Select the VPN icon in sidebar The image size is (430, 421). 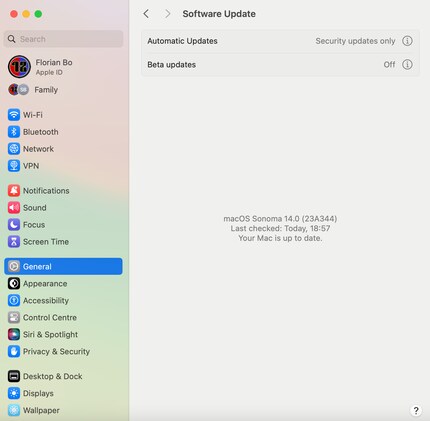14,166
